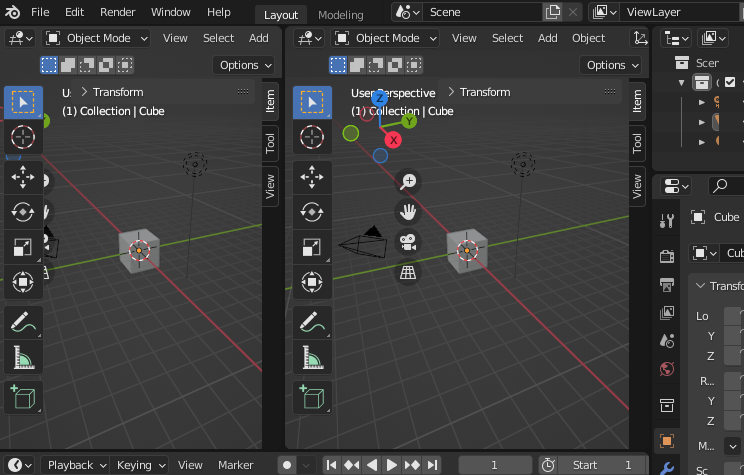
Task: Open the view layer browse dropdown
Action: 604,12
